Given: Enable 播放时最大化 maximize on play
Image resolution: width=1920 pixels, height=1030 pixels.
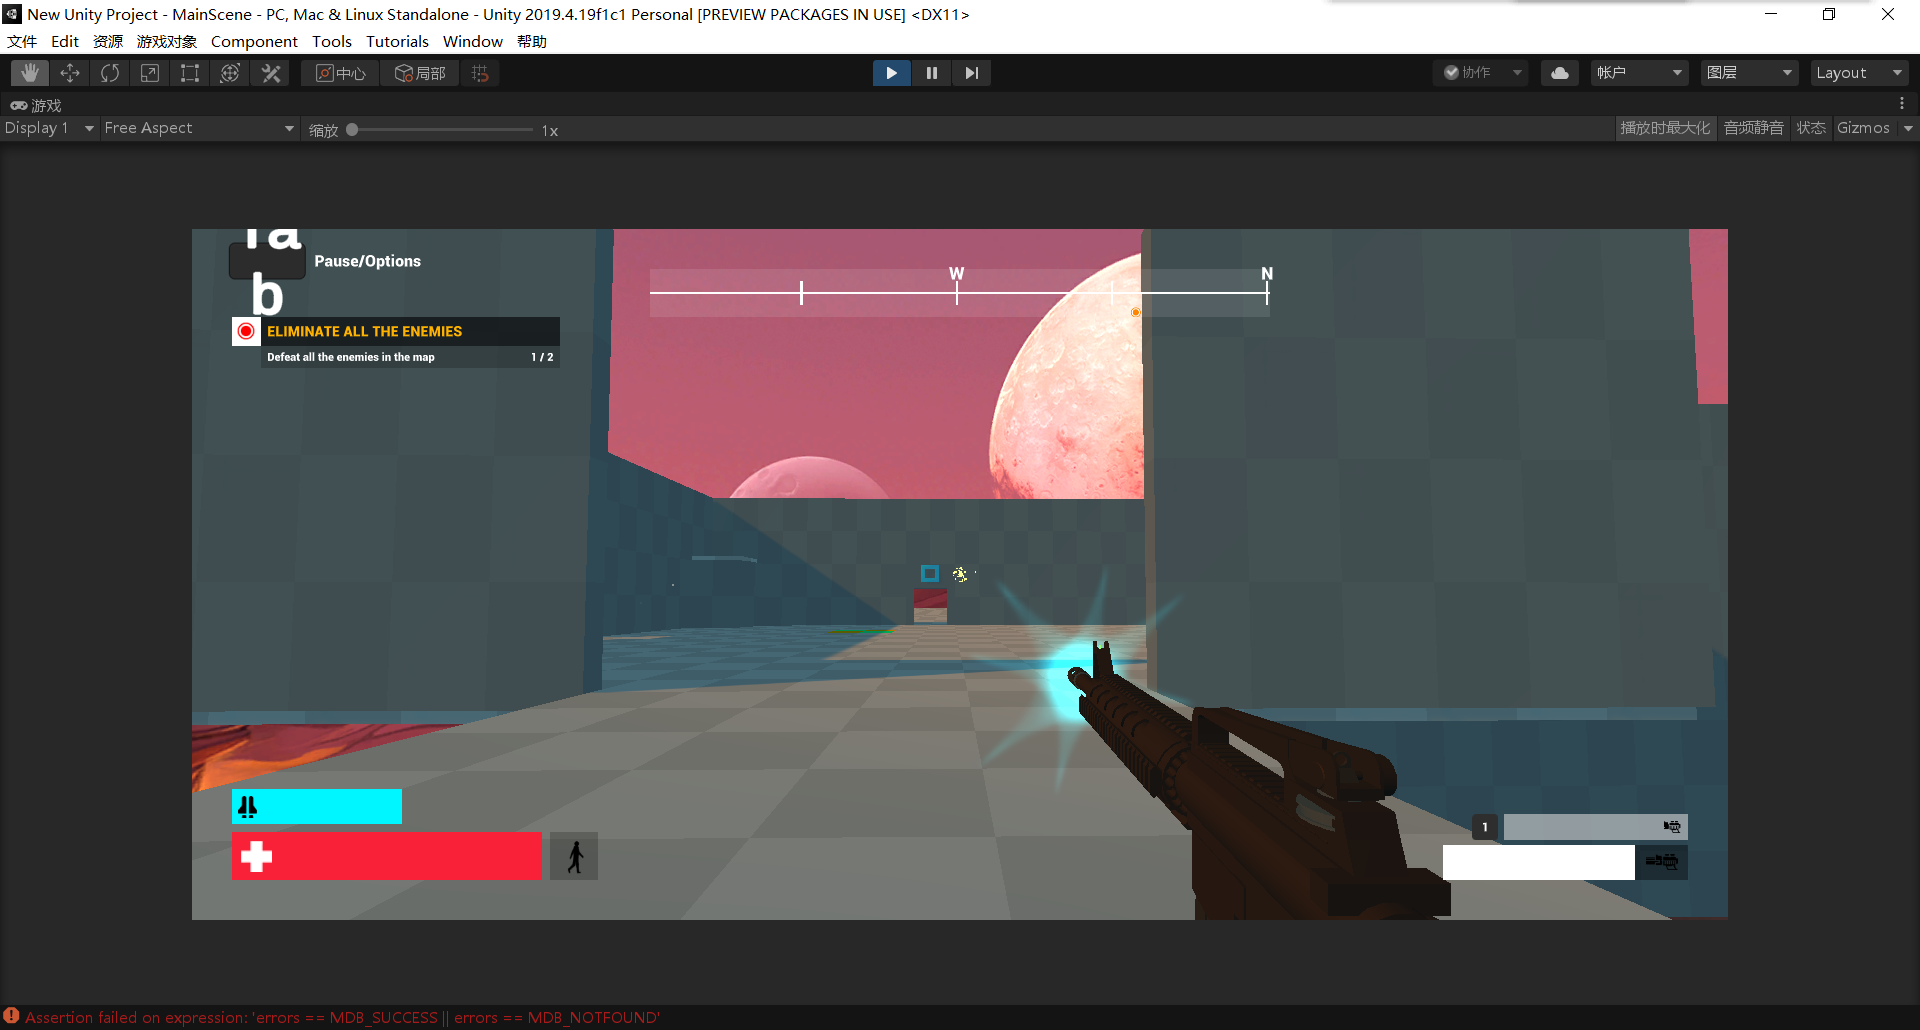Looking at the screenshot, I should point(1664,128).
